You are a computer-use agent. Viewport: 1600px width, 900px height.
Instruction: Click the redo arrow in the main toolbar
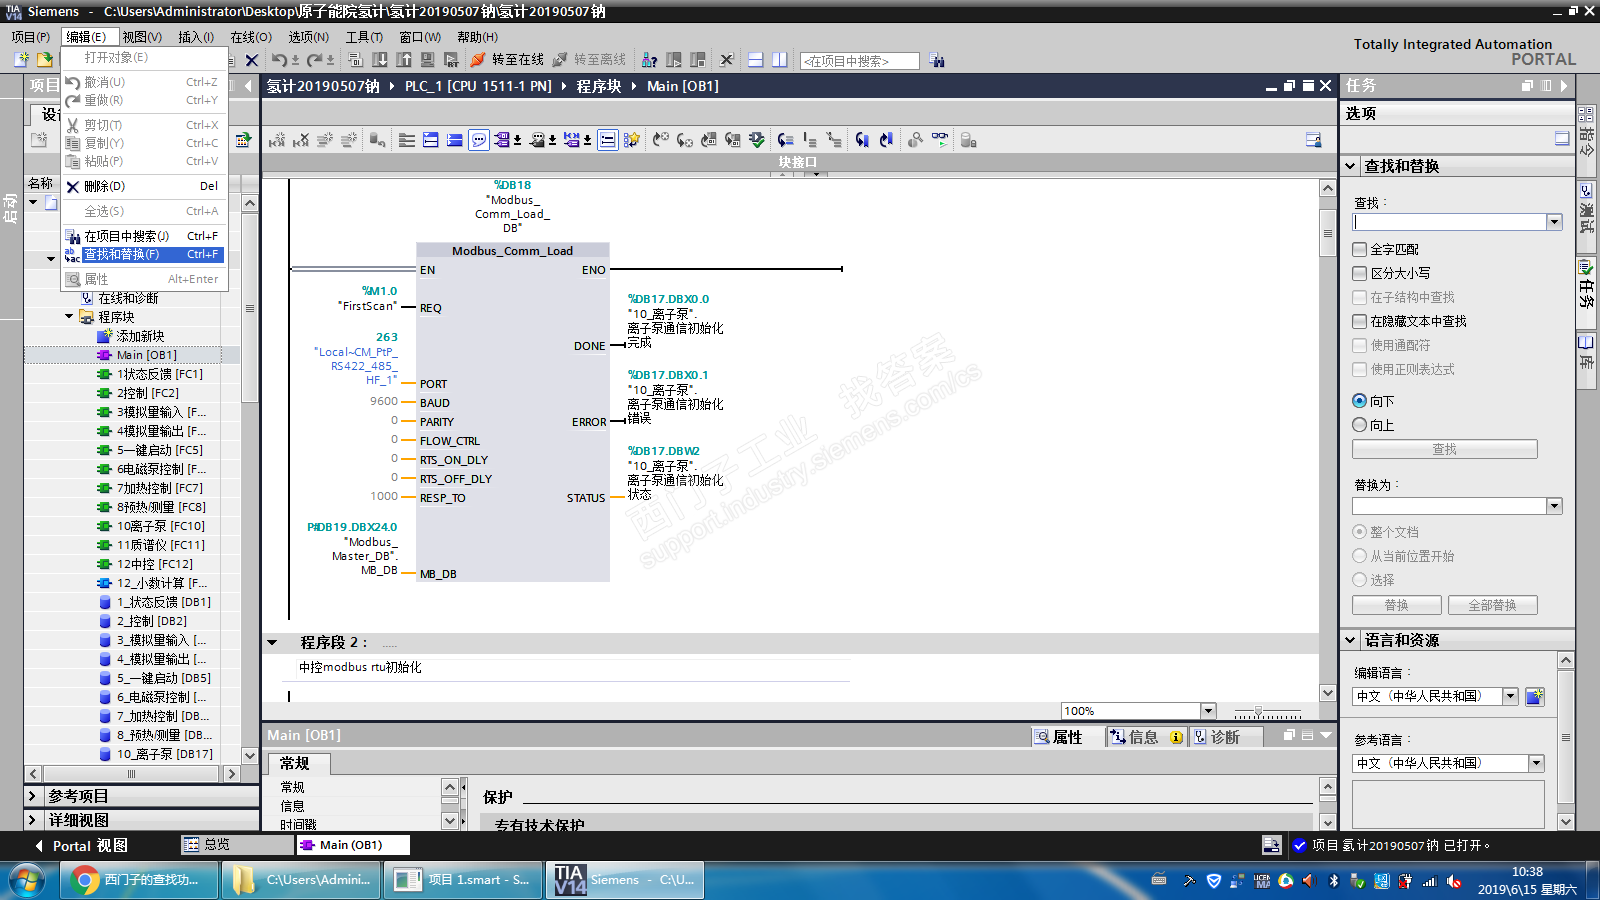pos(315,60)
